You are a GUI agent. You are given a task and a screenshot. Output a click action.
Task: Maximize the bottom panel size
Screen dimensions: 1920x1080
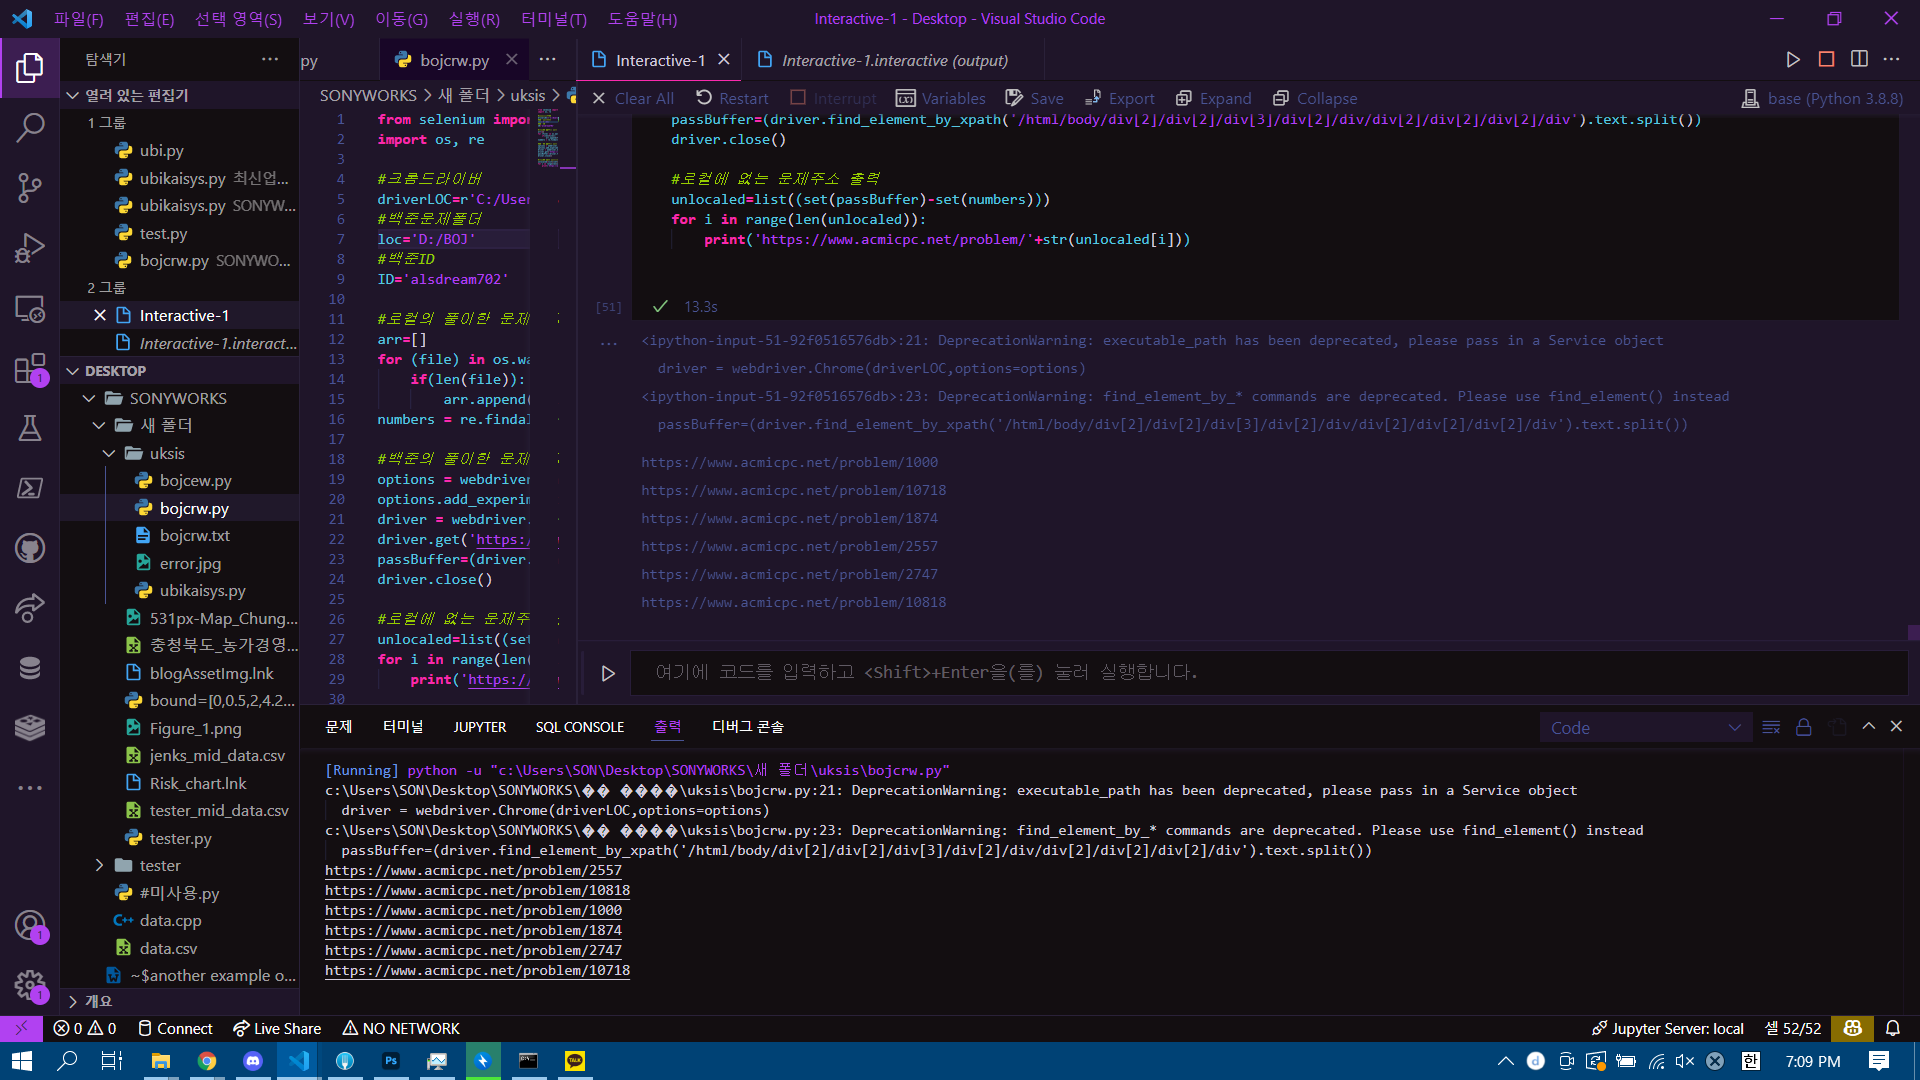pos(1868,727)
